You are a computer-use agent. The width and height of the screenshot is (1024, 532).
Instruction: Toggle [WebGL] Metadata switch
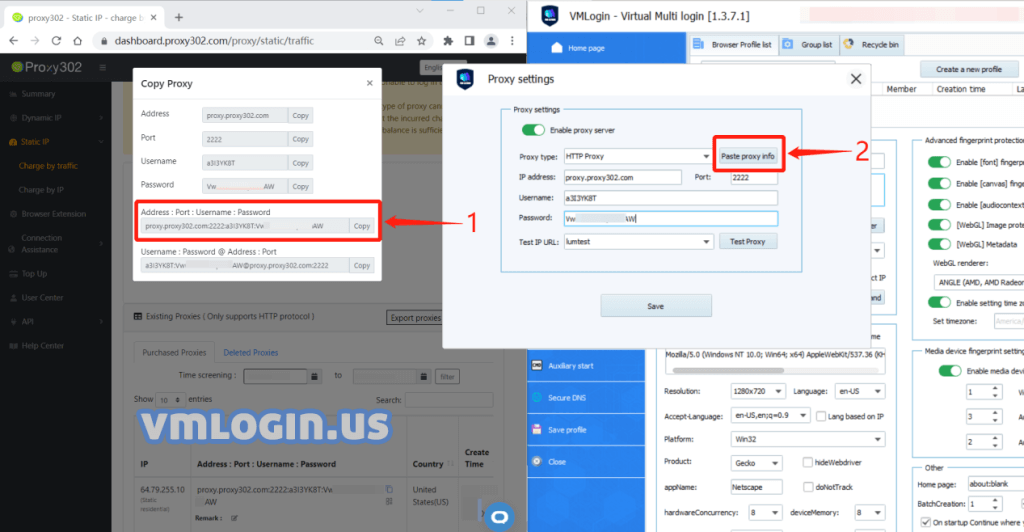click(939, 244)
